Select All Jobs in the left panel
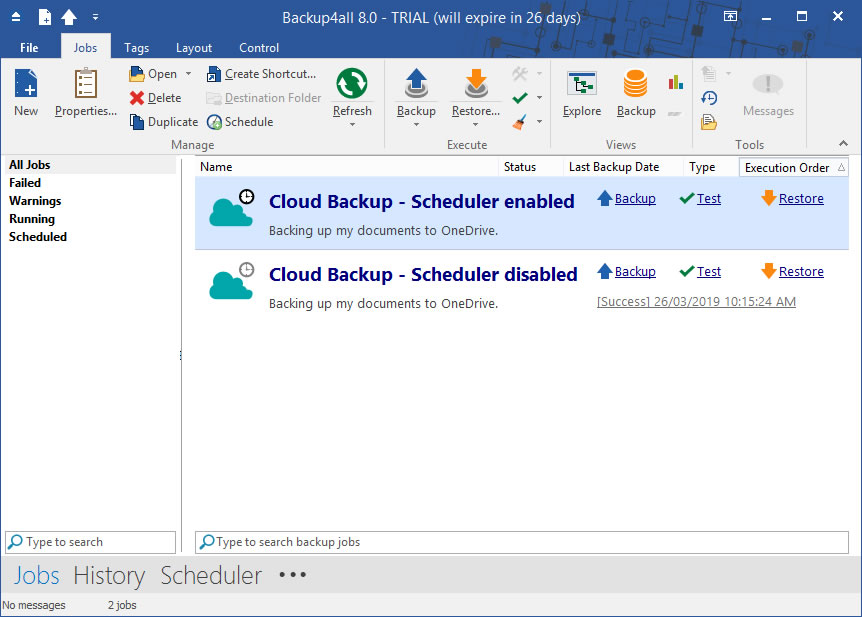862x617 pixels. (x=91, y=165)
